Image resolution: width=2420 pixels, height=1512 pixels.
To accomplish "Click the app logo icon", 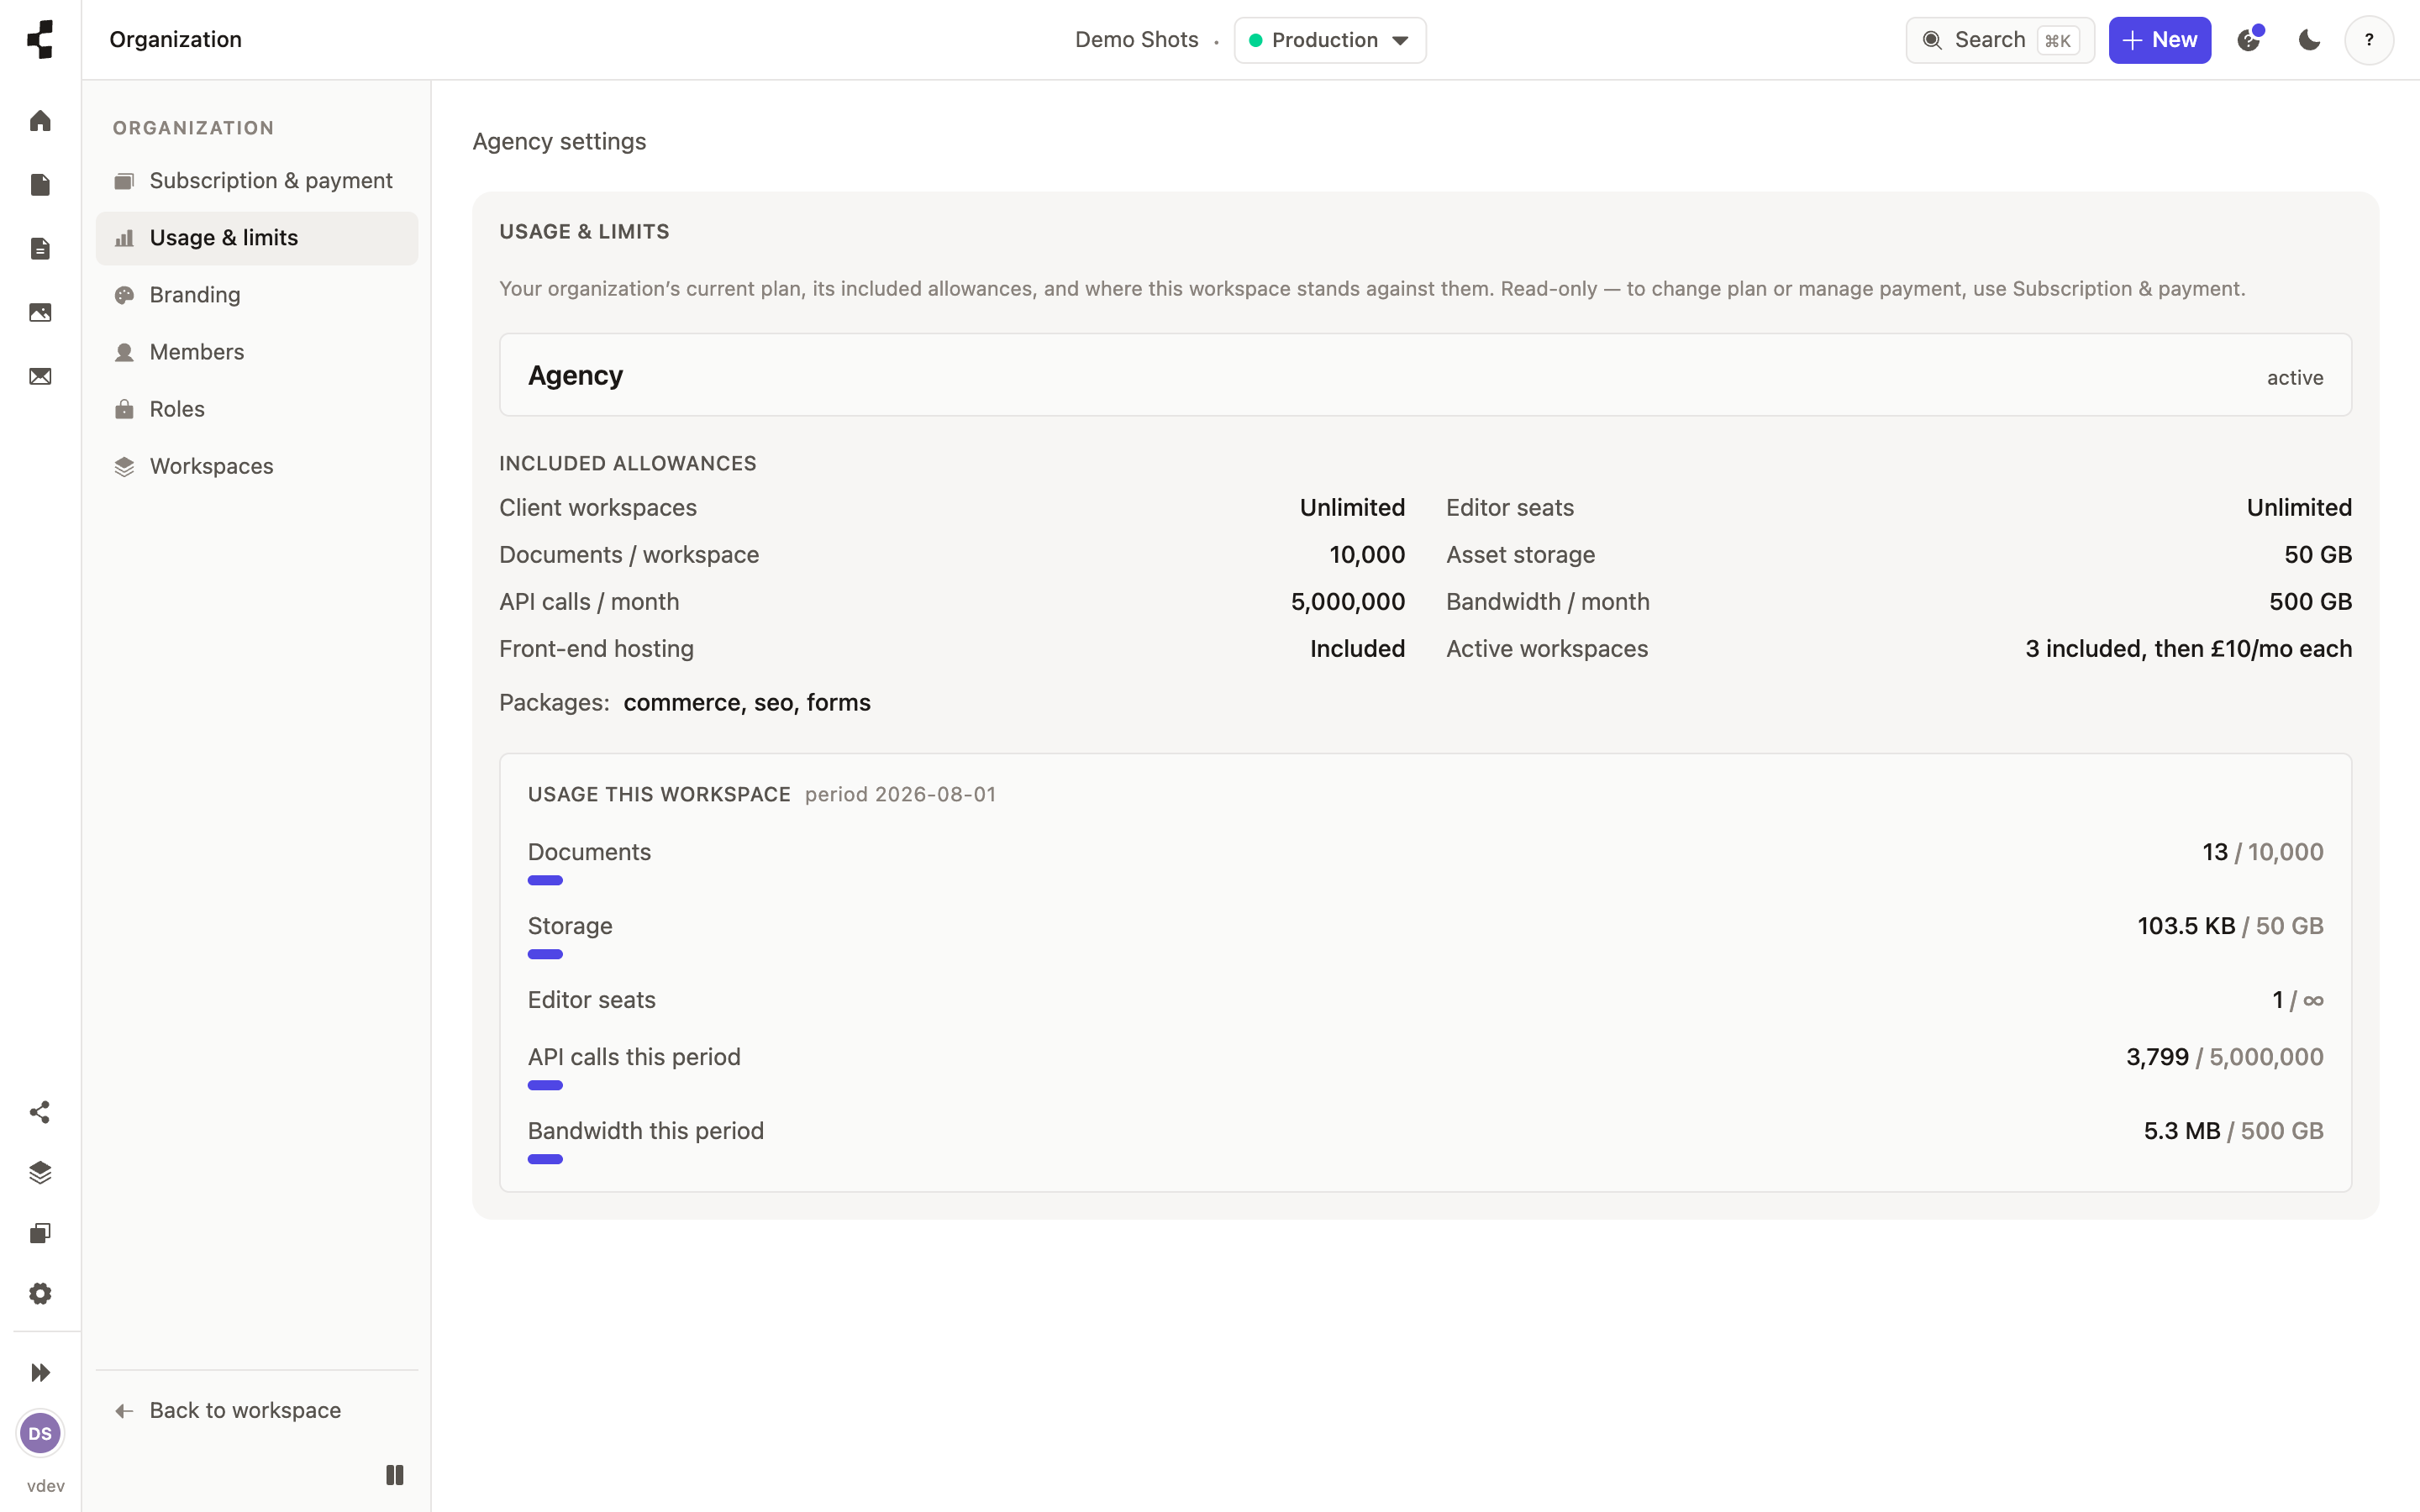I will [x=40, y=40].
